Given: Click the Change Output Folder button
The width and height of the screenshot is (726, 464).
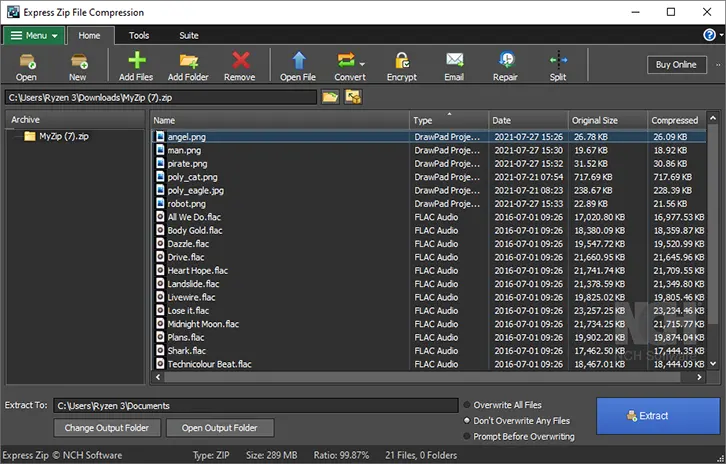Looking at the screenshot, I should click(x=107, y=428).
